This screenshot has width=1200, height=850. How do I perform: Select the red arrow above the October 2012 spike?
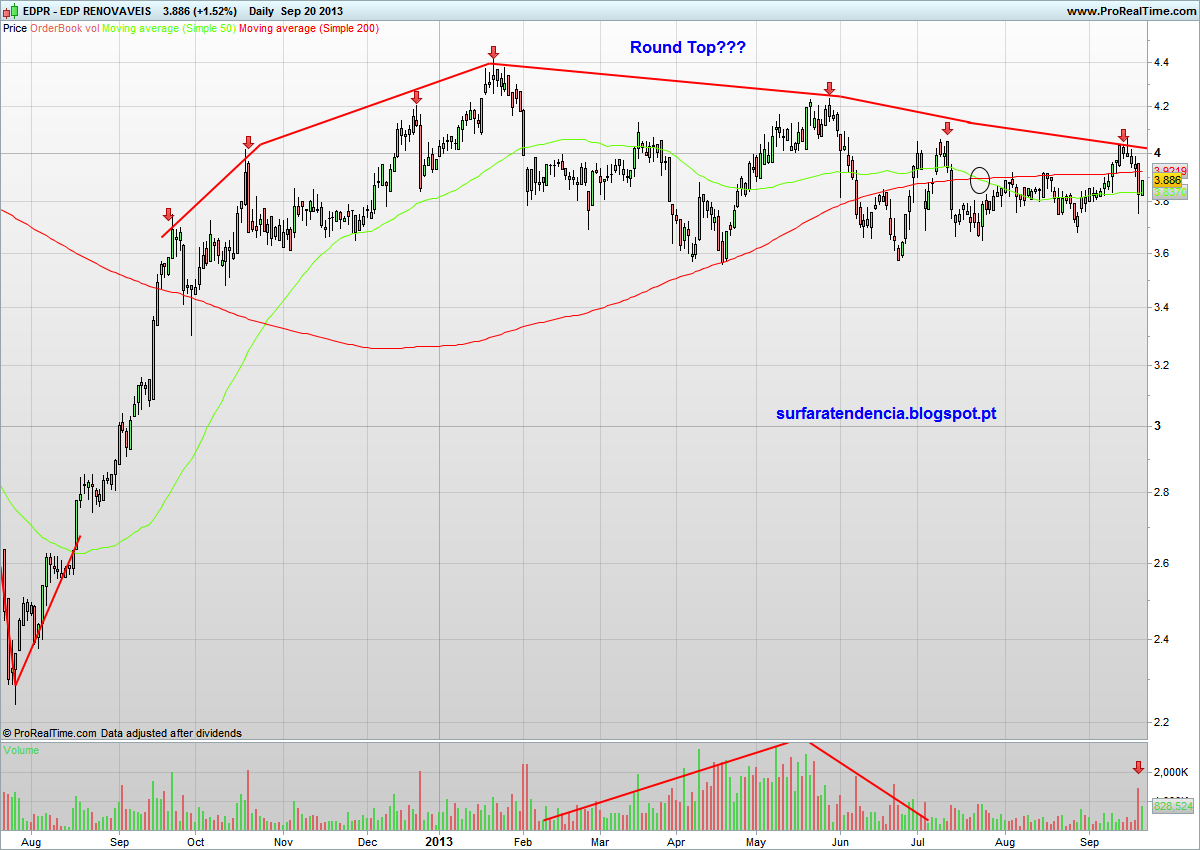(249, 143)
